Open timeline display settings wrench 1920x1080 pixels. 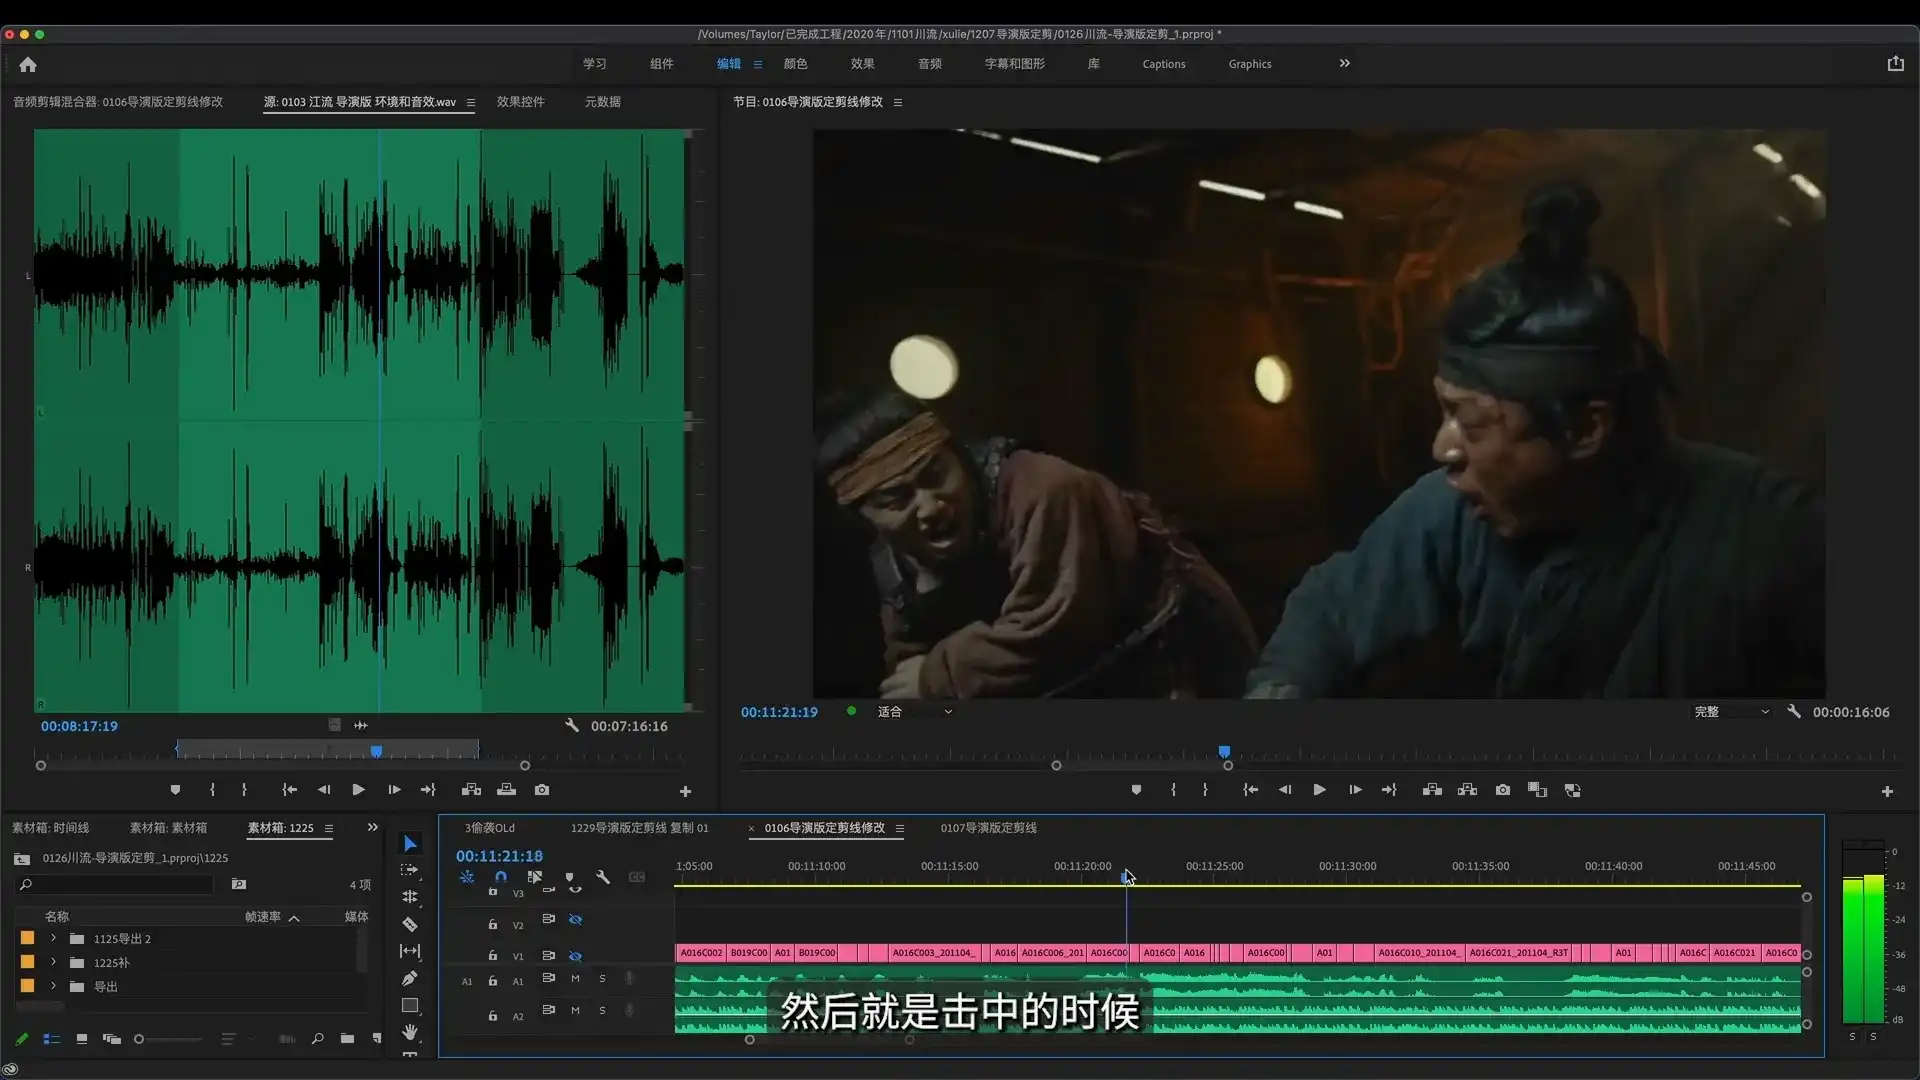[x=603, y=877]
